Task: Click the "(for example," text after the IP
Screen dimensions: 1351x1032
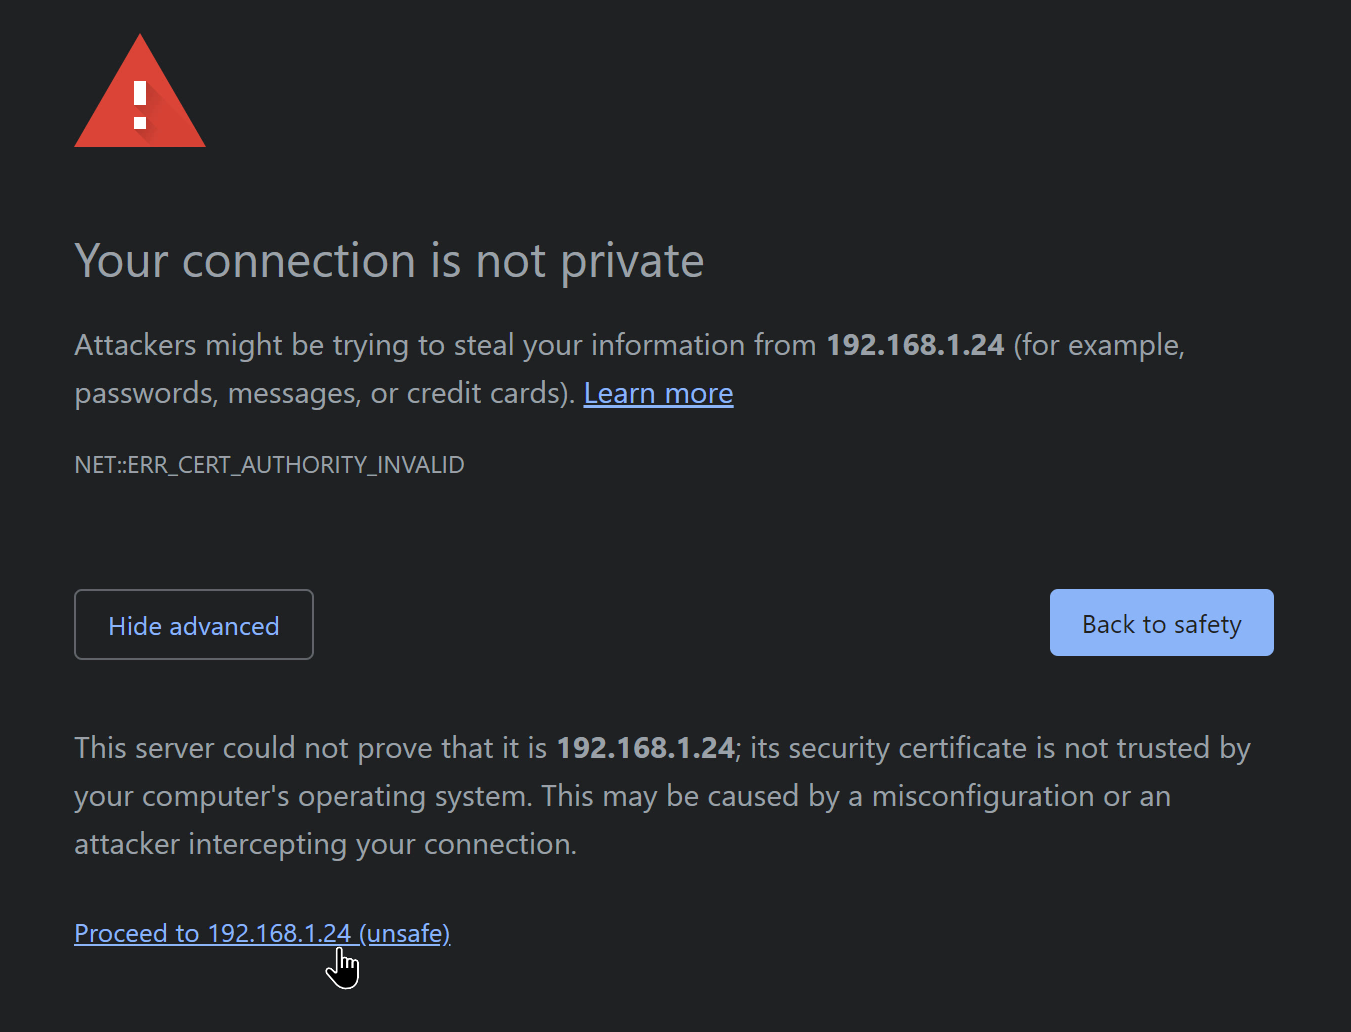Action: click(1098, 345)
